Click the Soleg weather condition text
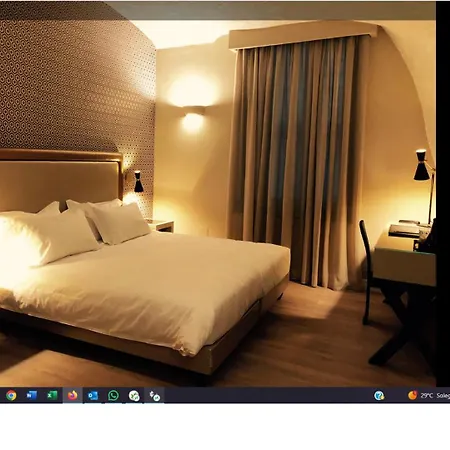Image resolution: width=450 pixels, height=450 pixels. coord(443,396)
